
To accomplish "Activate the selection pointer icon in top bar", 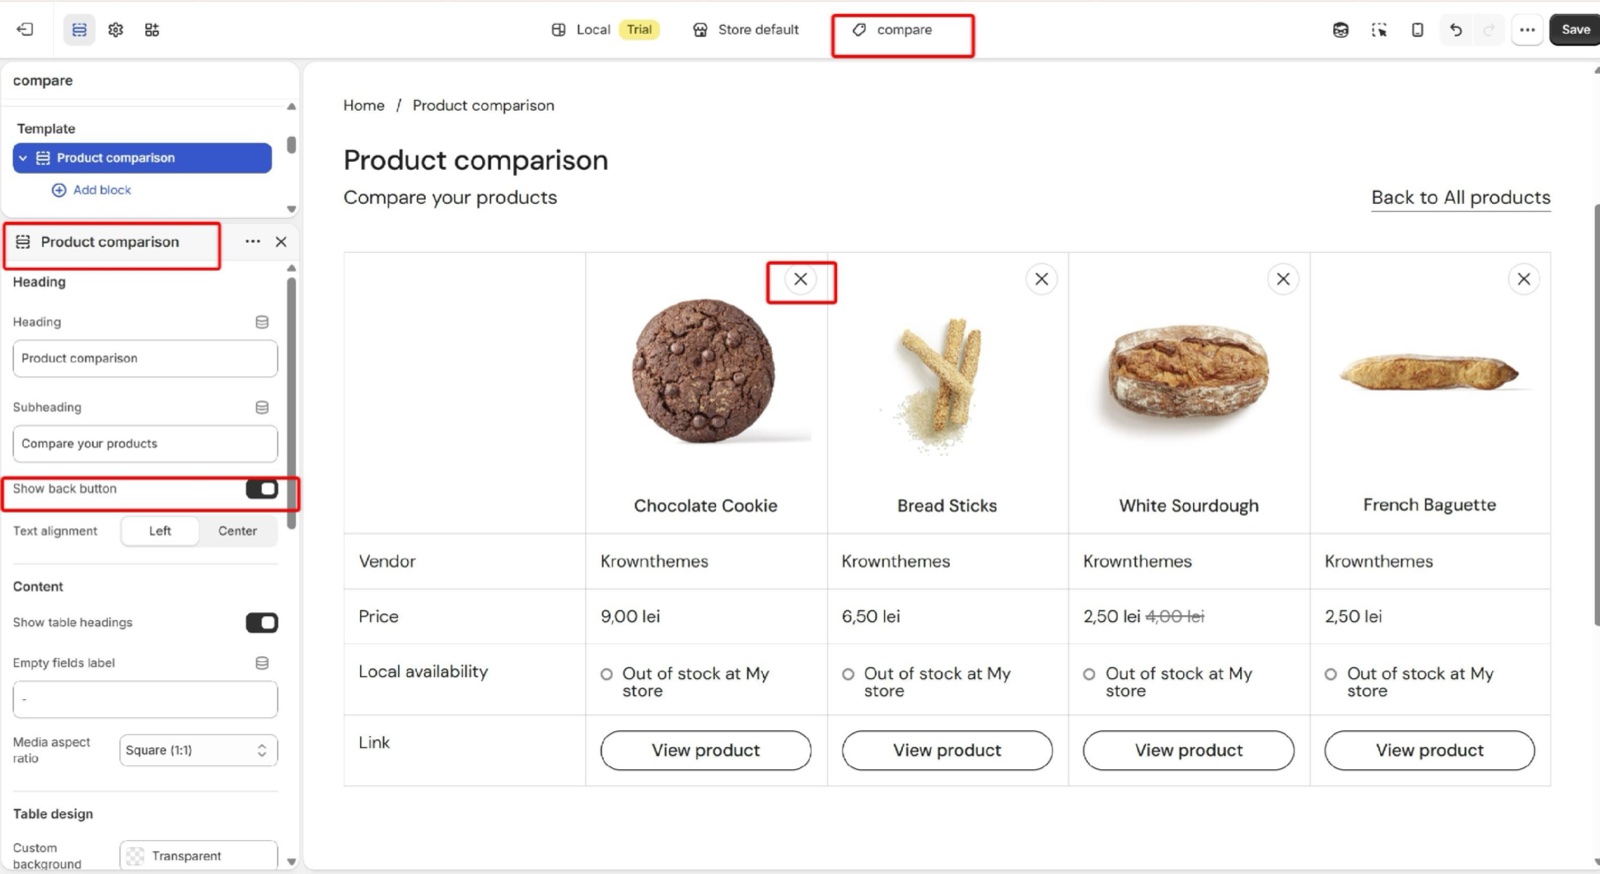I will pyautogui.click(x=1379, y=30).
